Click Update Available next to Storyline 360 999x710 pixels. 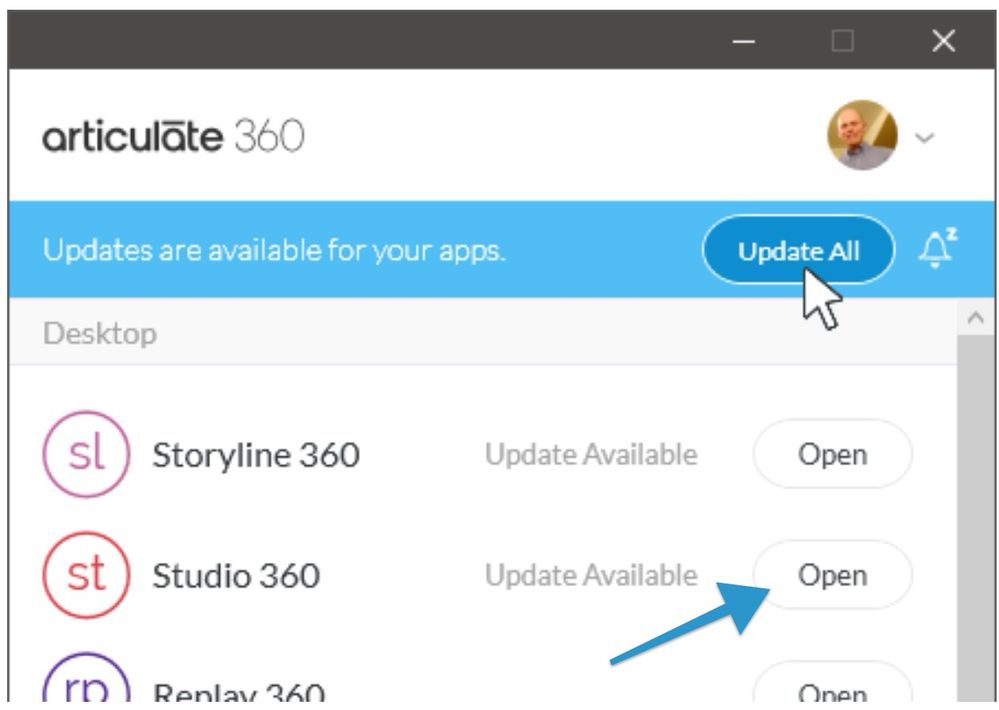coord(591,454)
